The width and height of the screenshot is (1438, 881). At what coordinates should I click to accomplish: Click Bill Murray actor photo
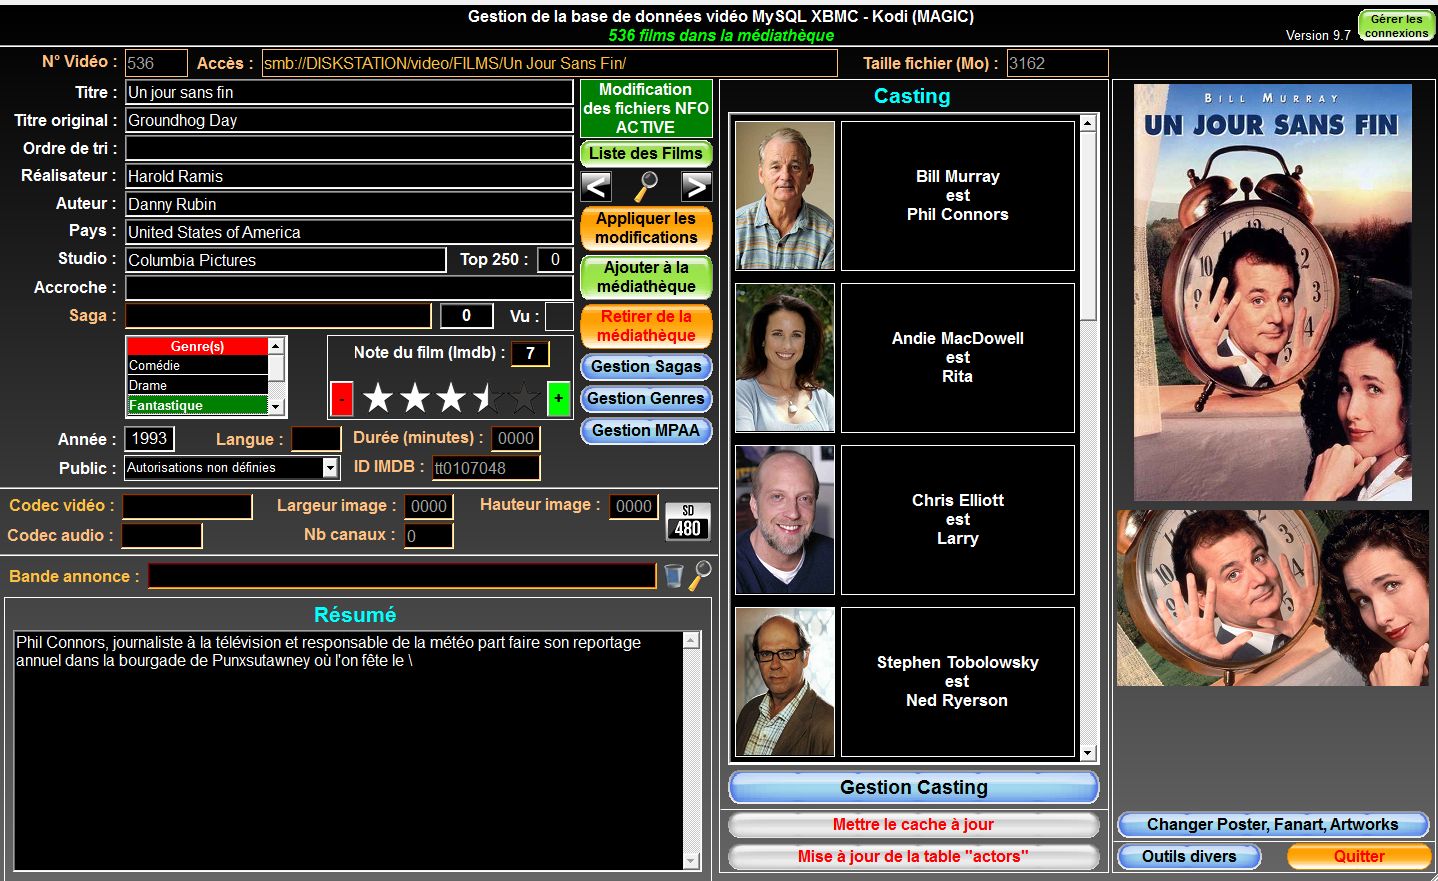pyautogui.click(x=785, y=196)
